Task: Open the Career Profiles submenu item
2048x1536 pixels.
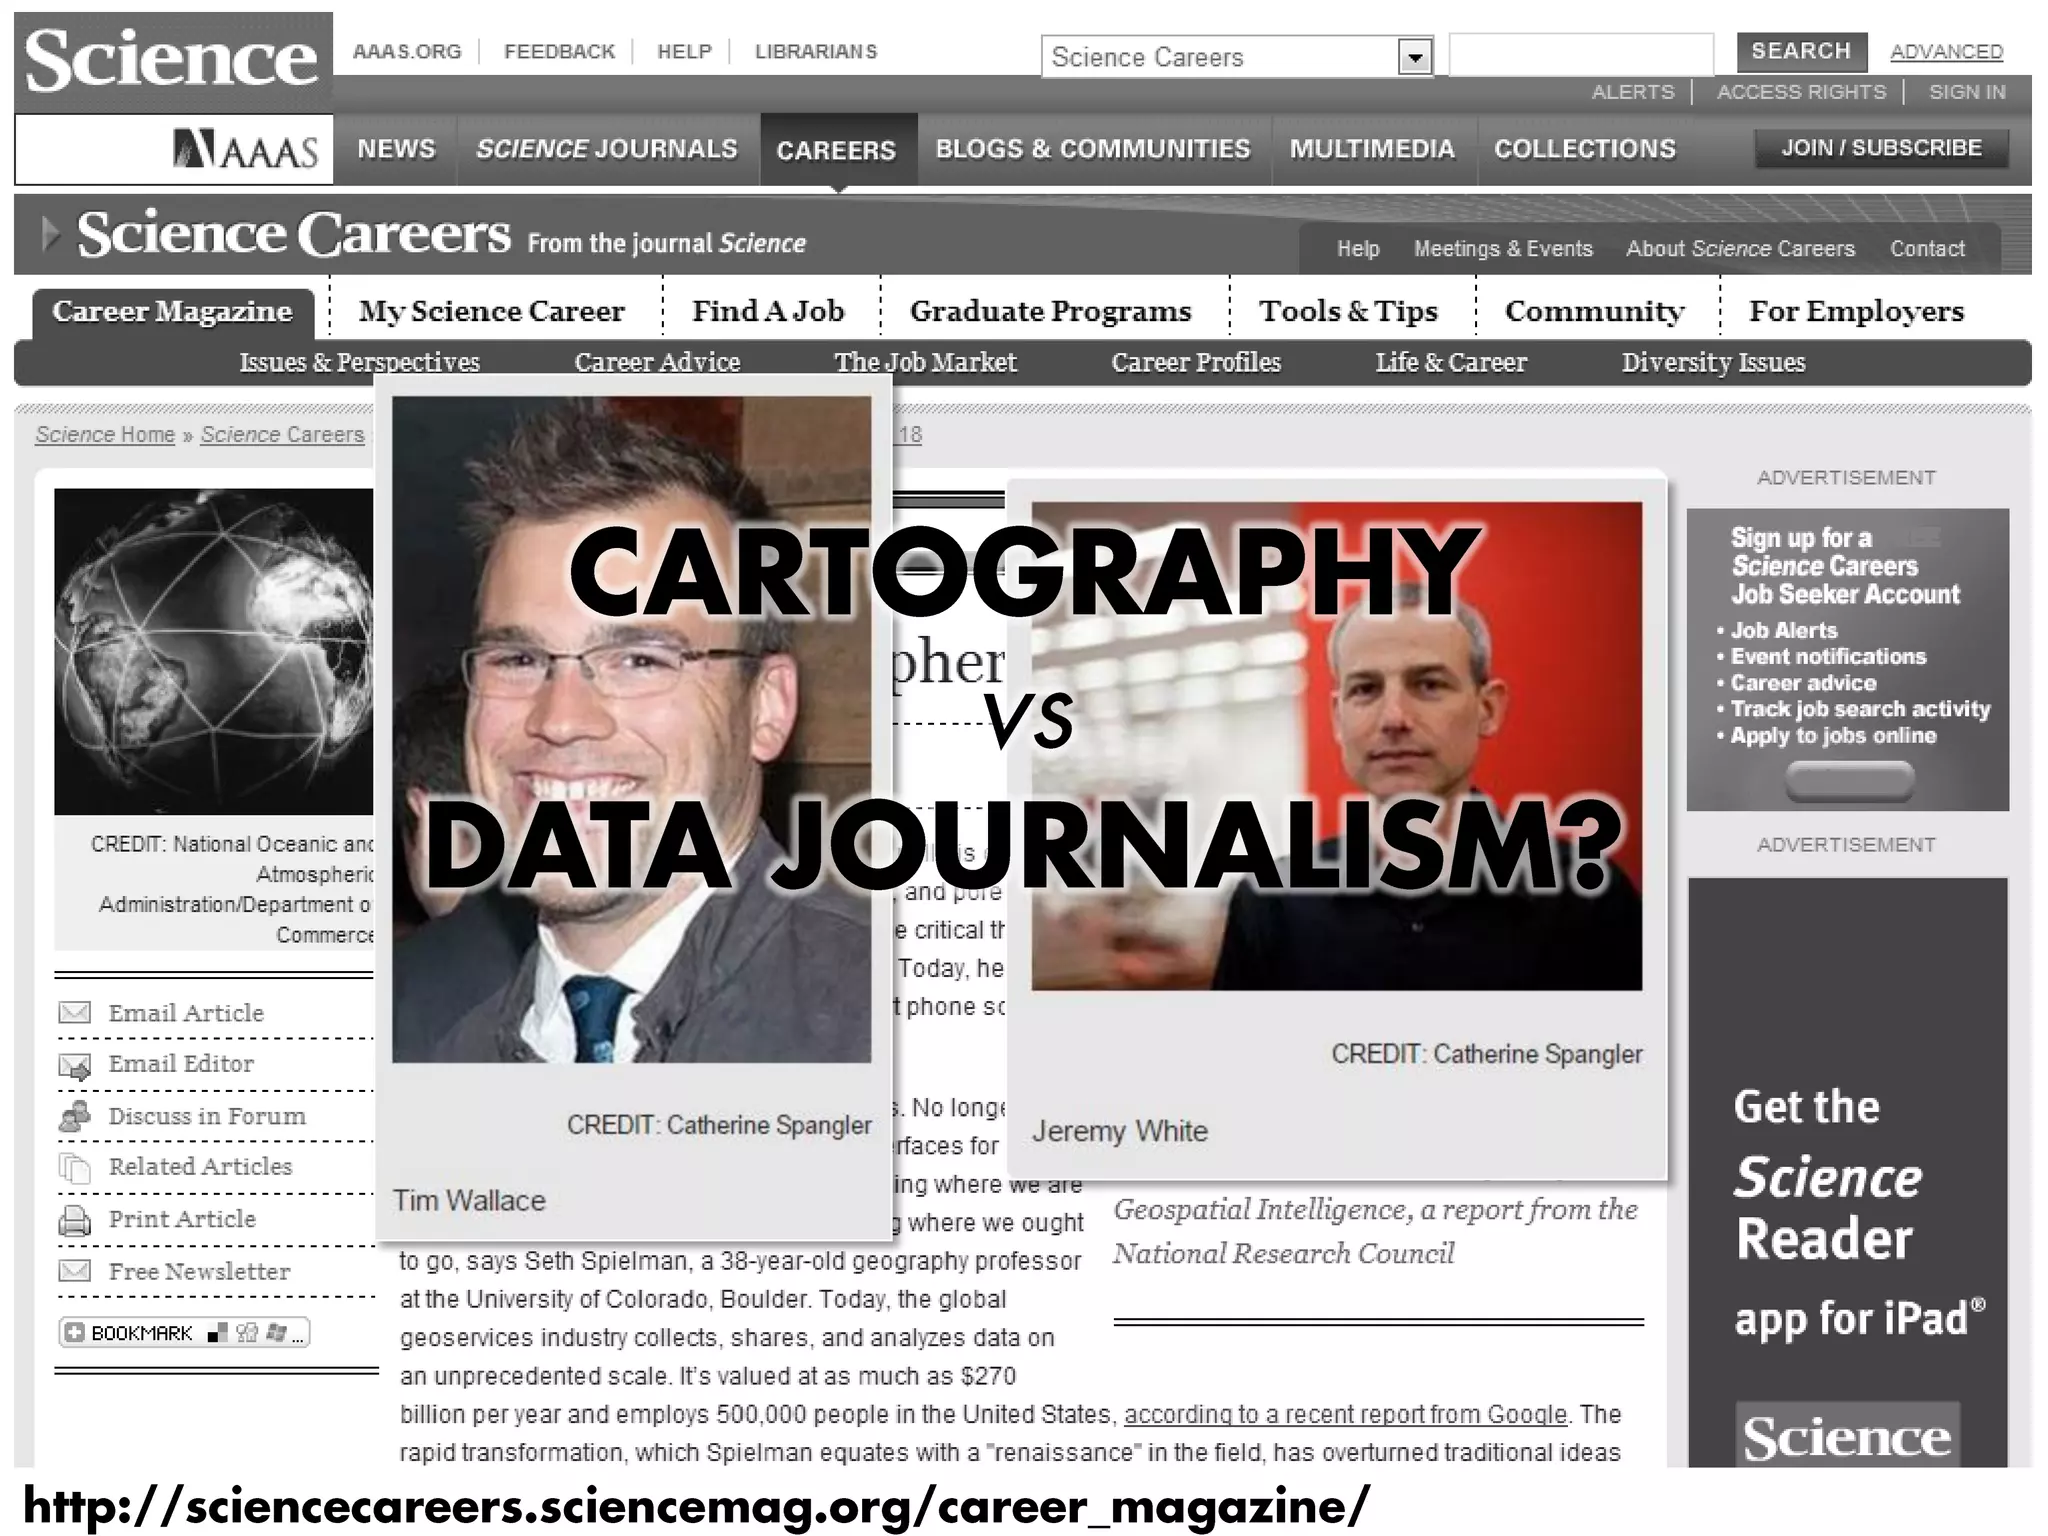Action: 1196,362
